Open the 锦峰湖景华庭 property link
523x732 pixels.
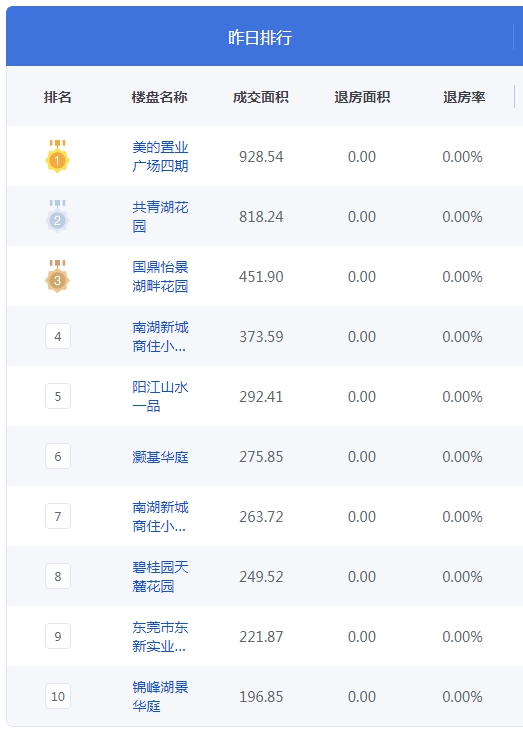(160, 697)
